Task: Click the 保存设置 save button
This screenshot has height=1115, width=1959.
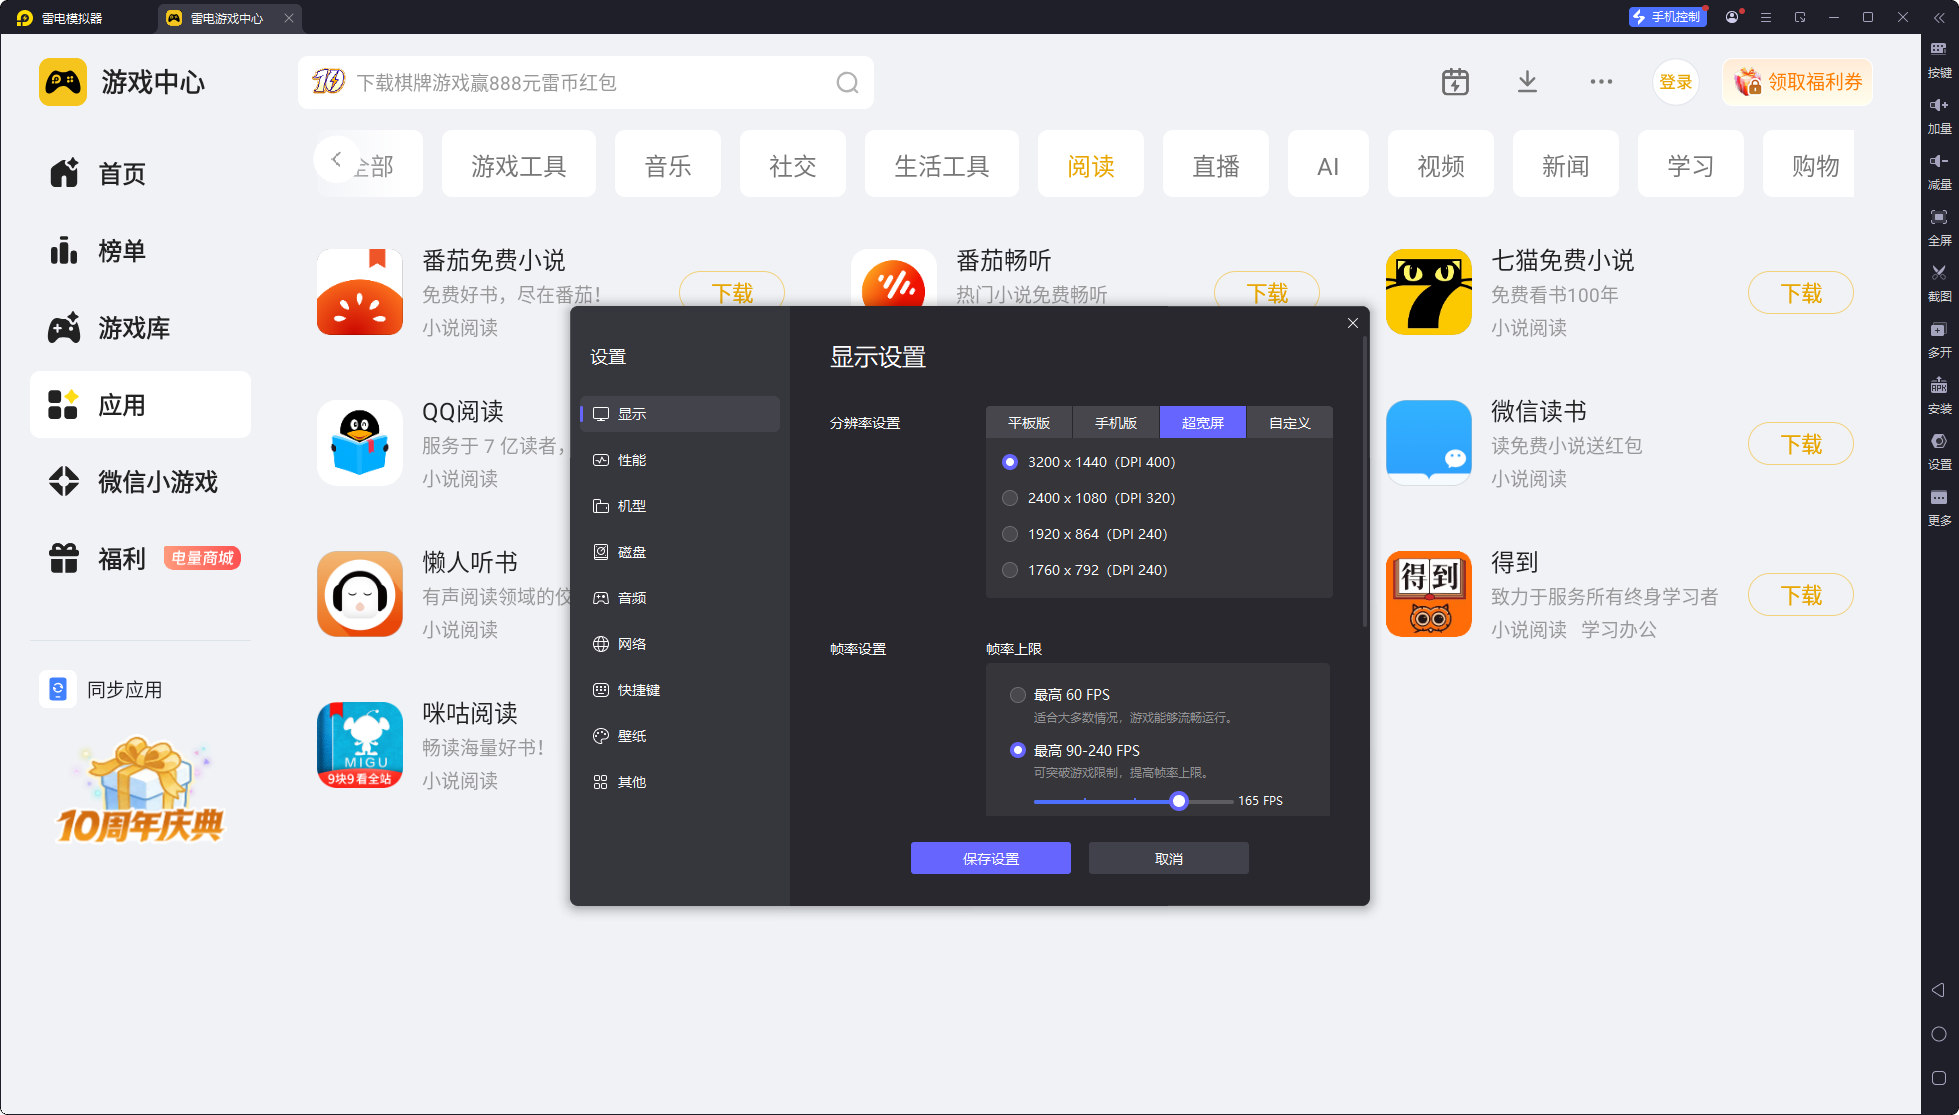Action: click(x=990, y=859)
